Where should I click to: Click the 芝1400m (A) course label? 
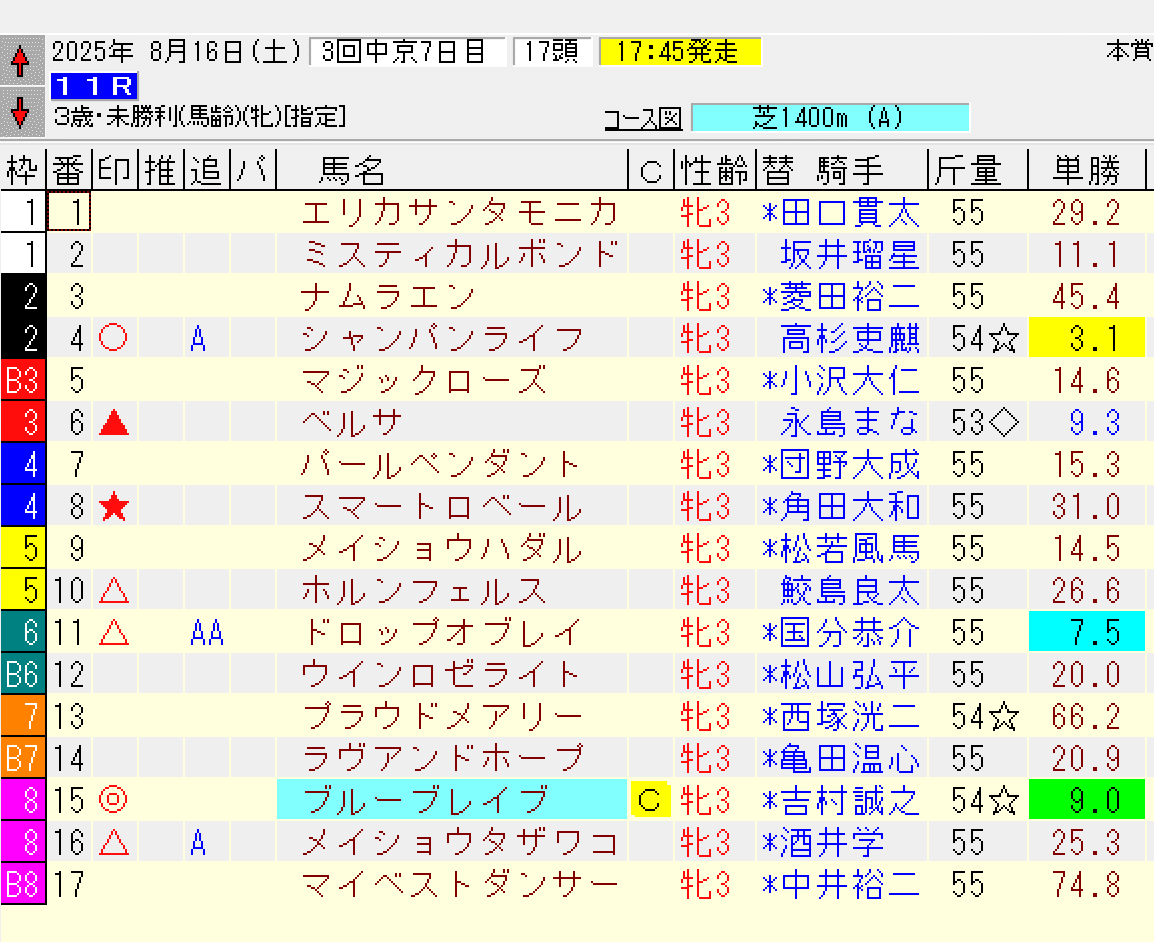tap(830, 118)
